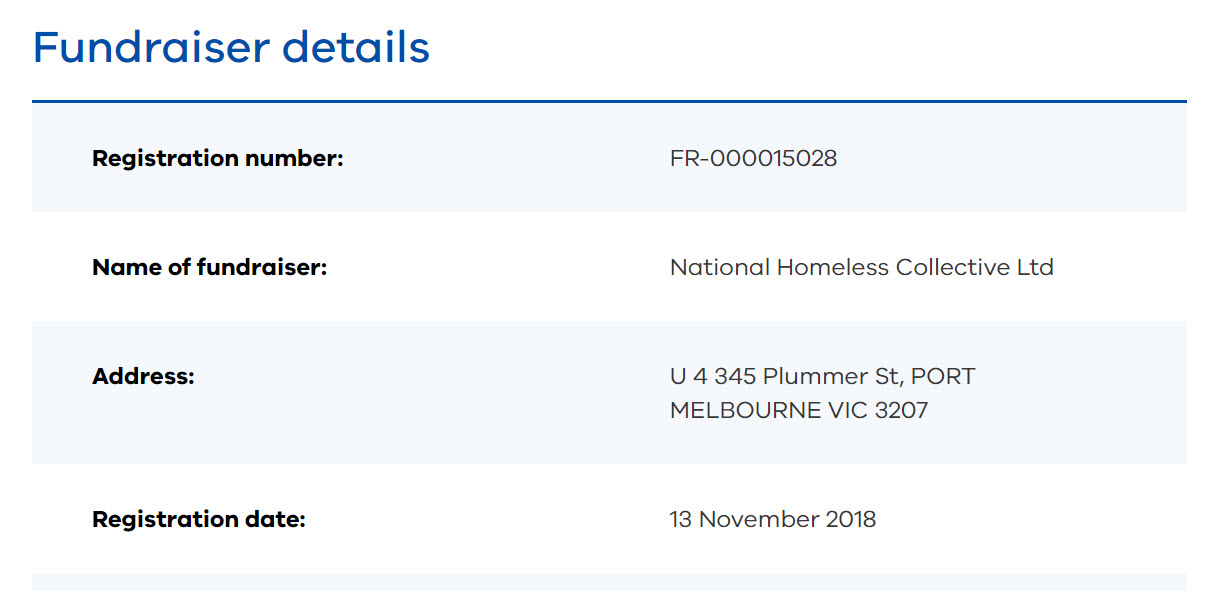
Task: Click the Fundraiser details heading
Action: [231, 47]
